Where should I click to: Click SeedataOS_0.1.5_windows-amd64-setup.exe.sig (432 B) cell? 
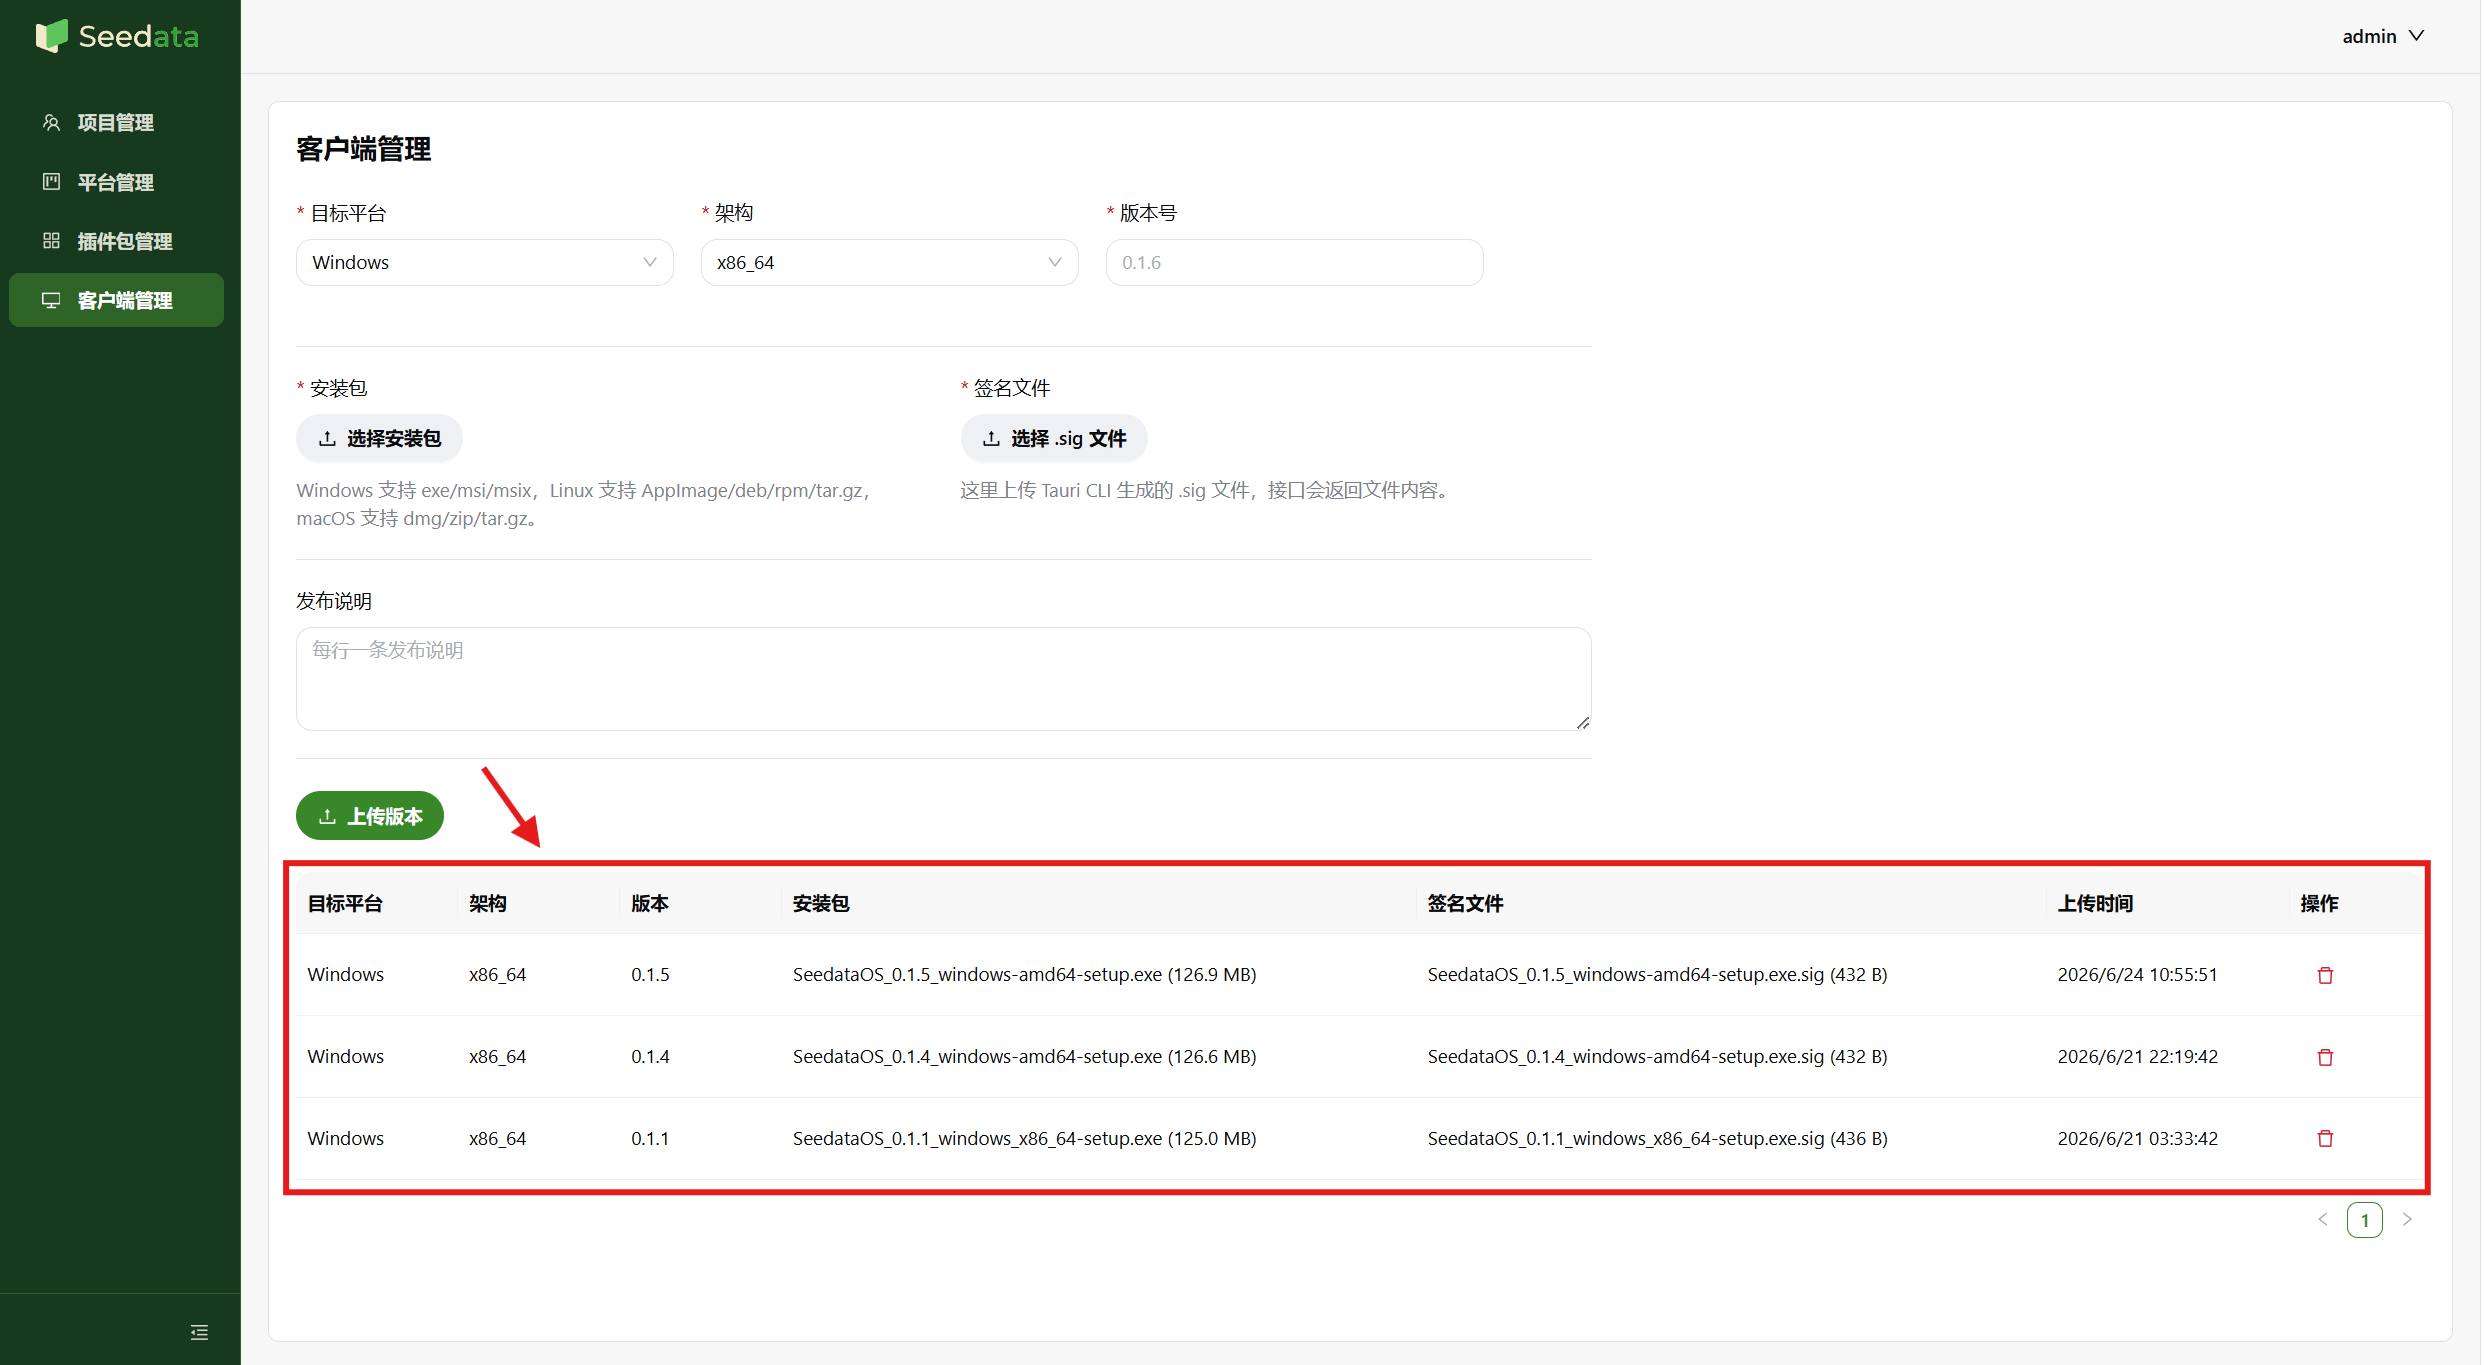coord(1657,974)
